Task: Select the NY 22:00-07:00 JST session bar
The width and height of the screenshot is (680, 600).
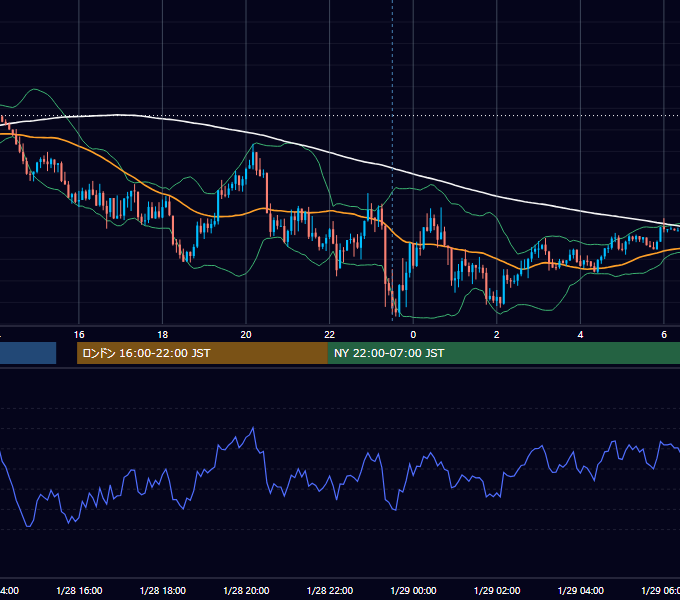Action: click(503, 353)
